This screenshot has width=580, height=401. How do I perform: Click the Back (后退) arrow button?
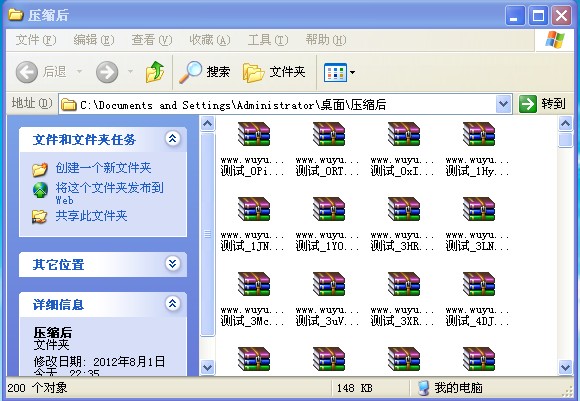(27, 72)
